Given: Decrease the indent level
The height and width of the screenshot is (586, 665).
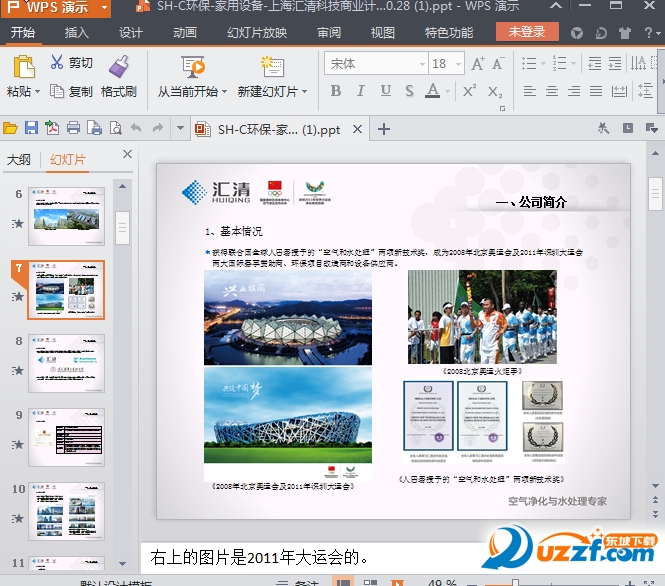Looking at the screenshot, I should click(595, 64).
